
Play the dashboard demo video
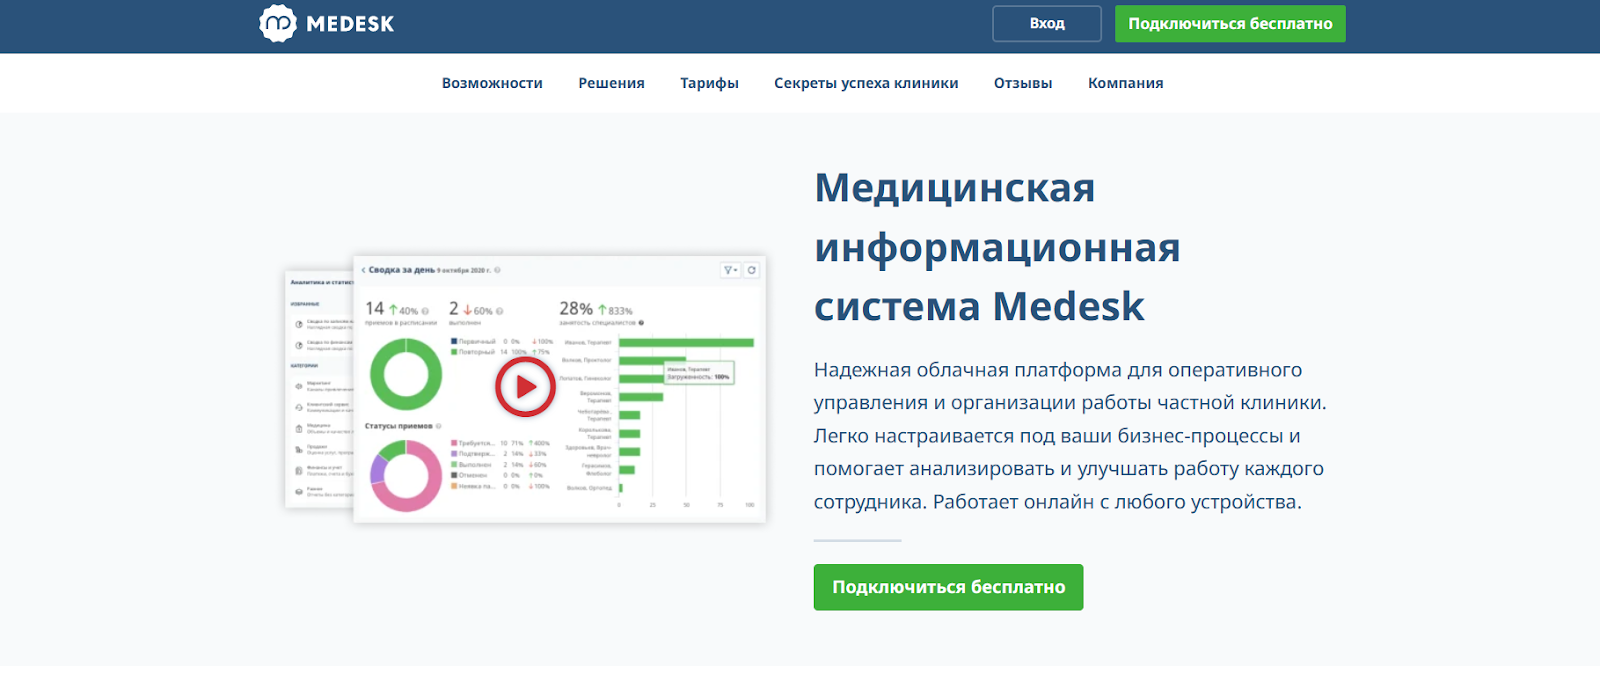click(x=525, y=387)
